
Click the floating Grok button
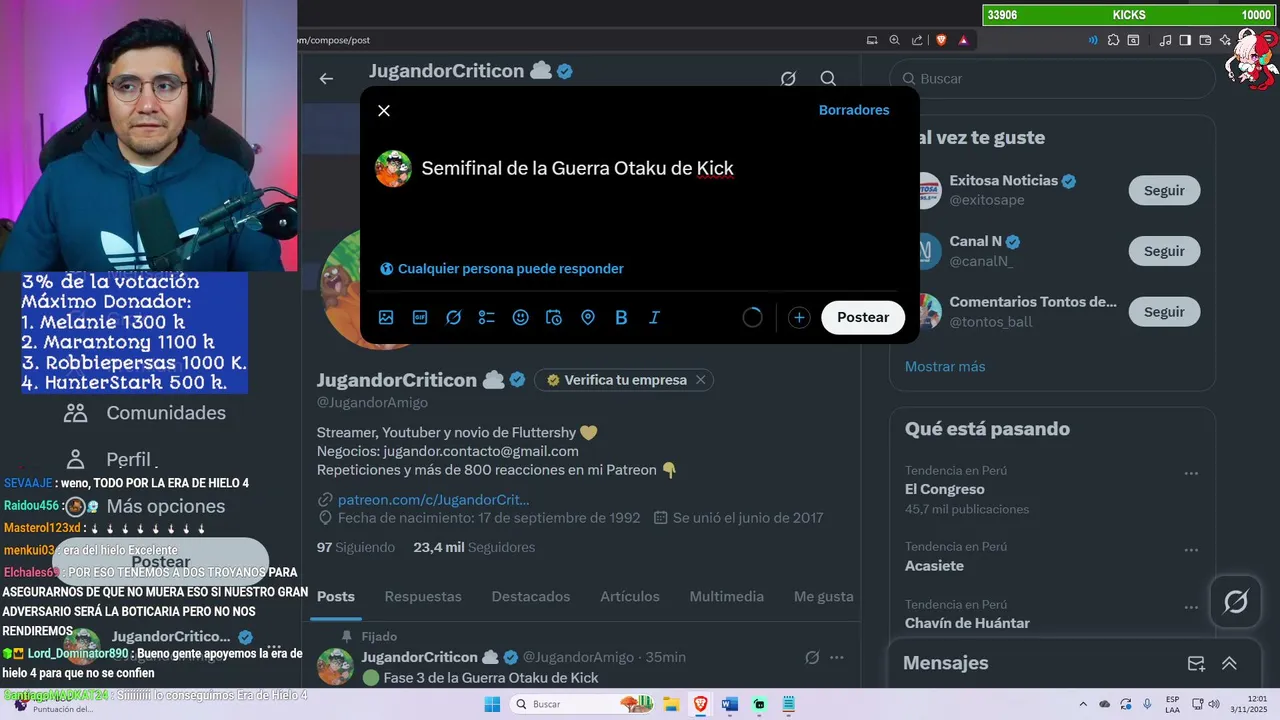tap(1236, 601)
